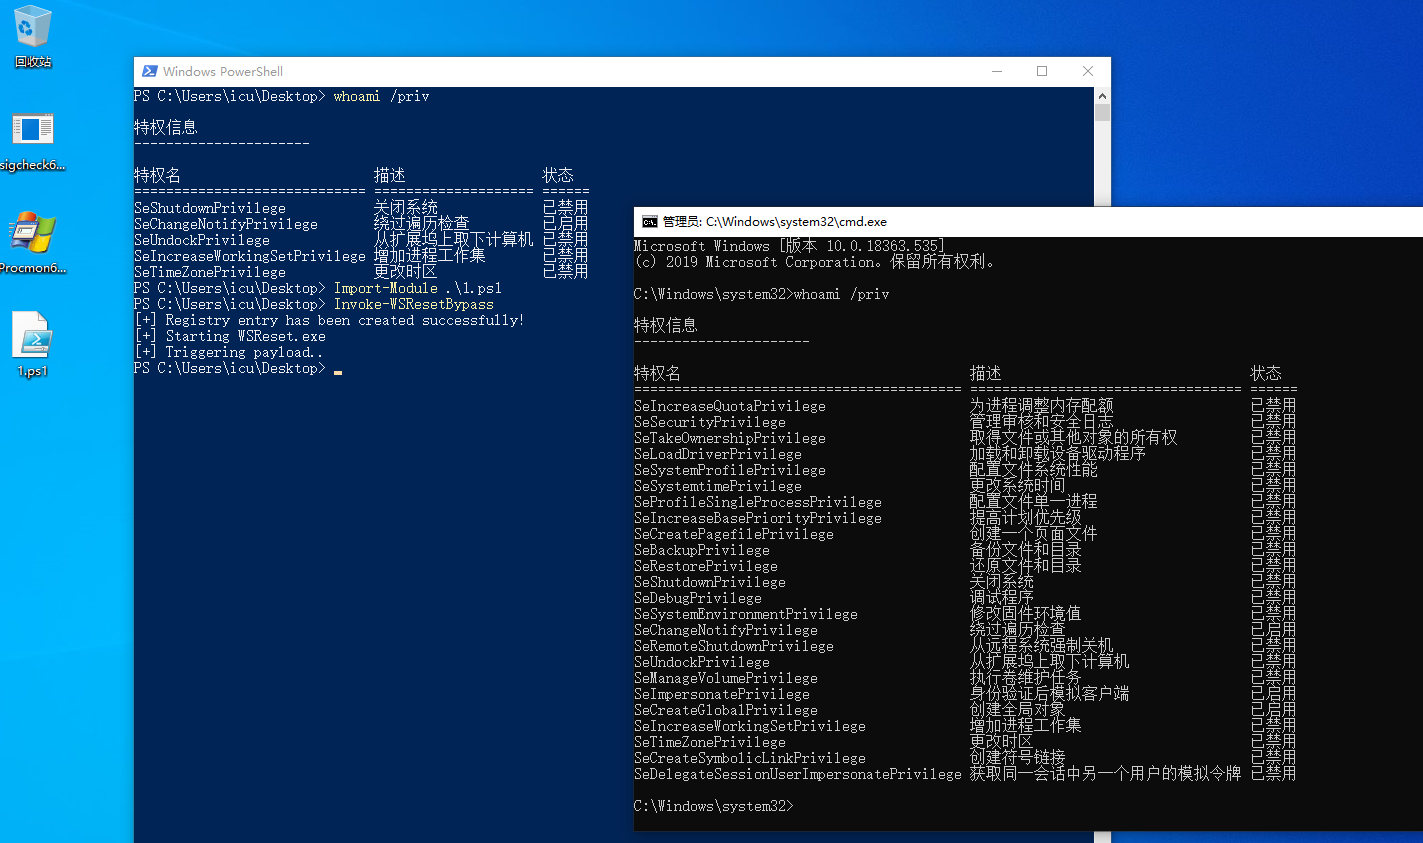Click SeTimeZonePrivilege in the cmd window
Screen dimensions: 1423x843
tap(710, 742)
